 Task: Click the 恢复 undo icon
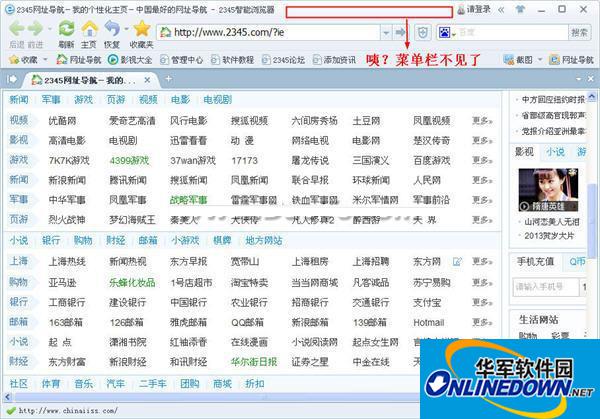click(x=112, y=29)
